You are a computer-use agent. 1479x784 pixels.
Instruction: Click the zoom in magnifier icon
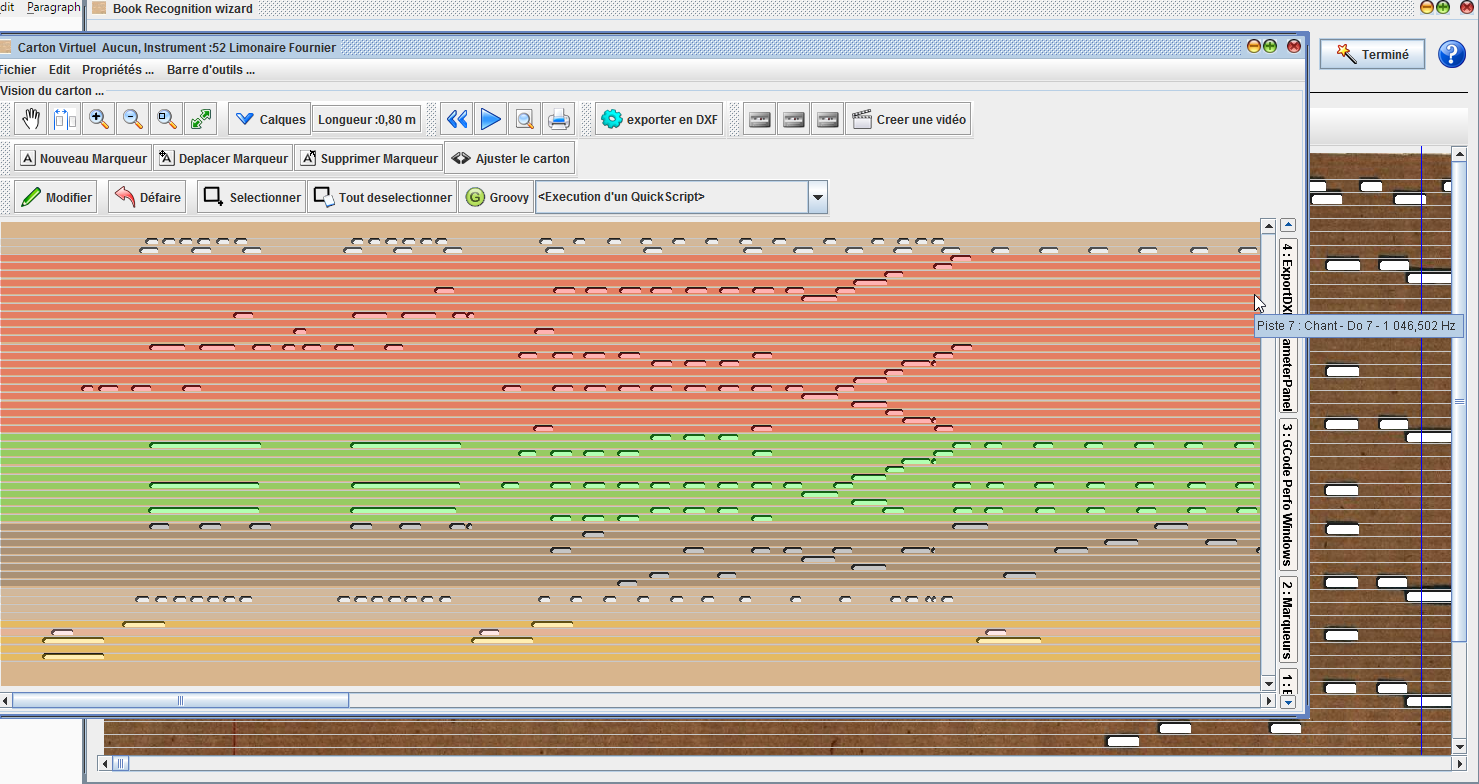click(98, 120)
